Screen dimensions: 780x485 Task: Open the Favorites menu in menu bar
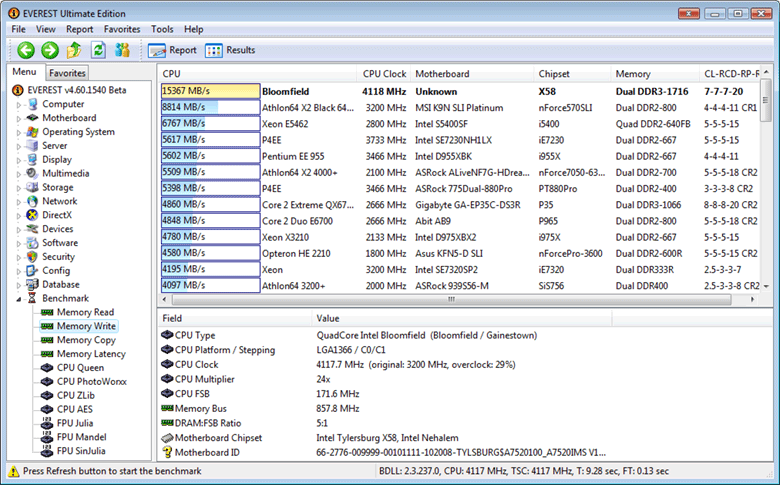click(x=122, y=29)
